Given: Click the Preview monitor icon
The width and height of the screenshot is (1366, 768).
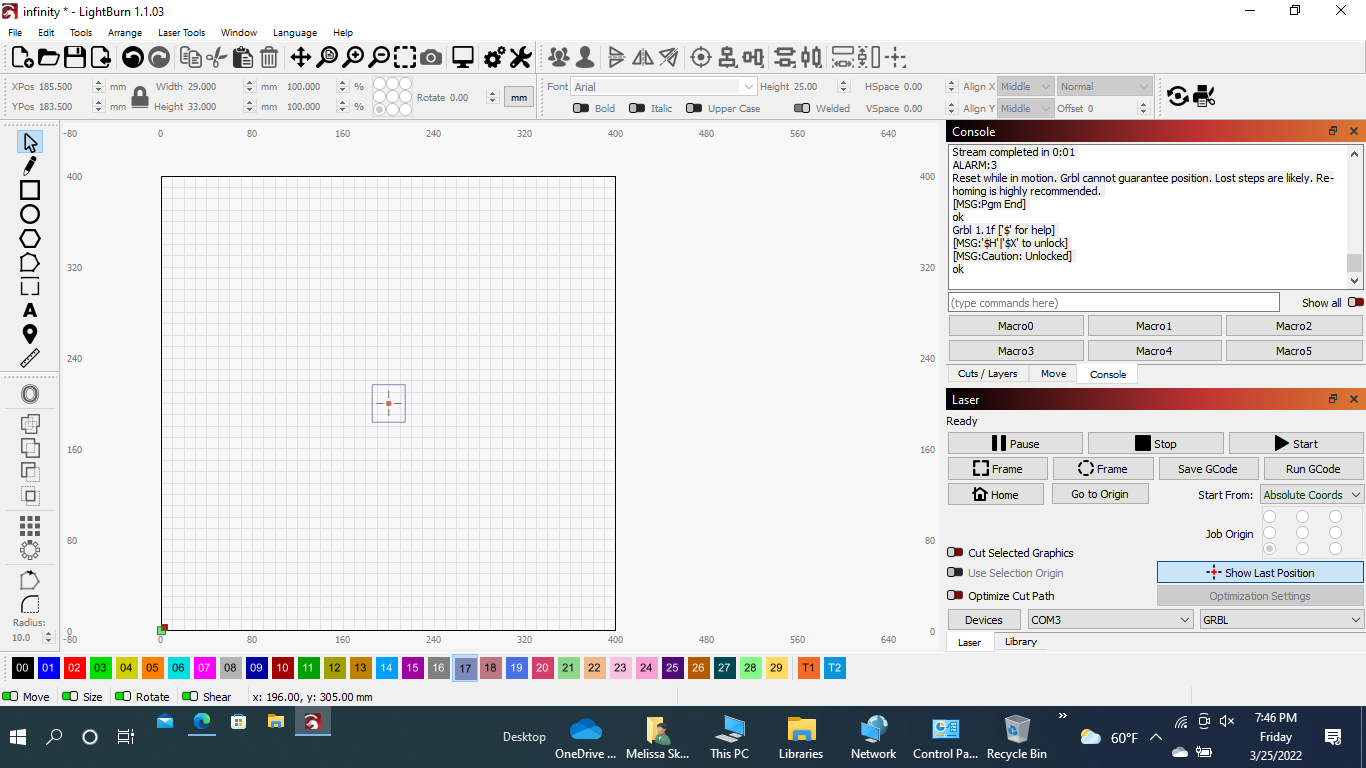Looking at the screenshot, I should pos(462,58).
